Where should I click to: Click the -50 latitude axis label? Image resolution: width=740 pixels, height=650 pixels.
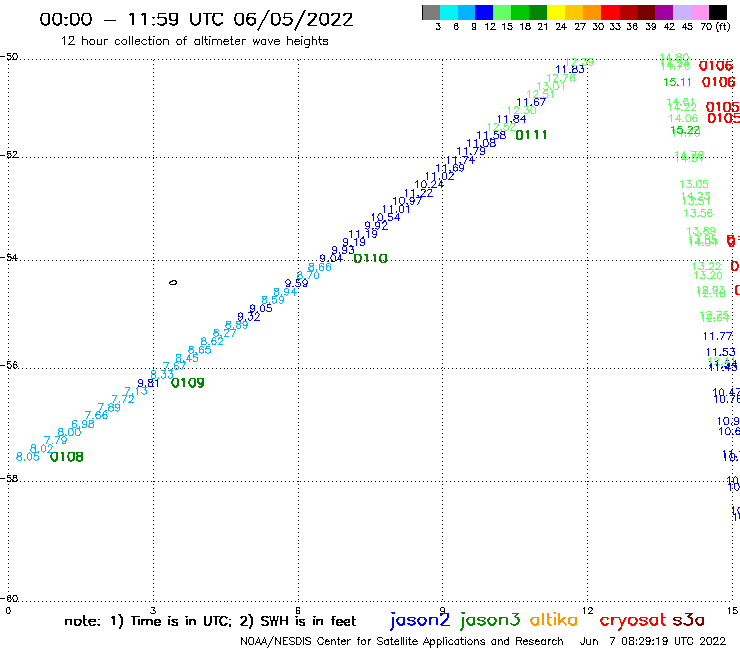pos(9,57)
